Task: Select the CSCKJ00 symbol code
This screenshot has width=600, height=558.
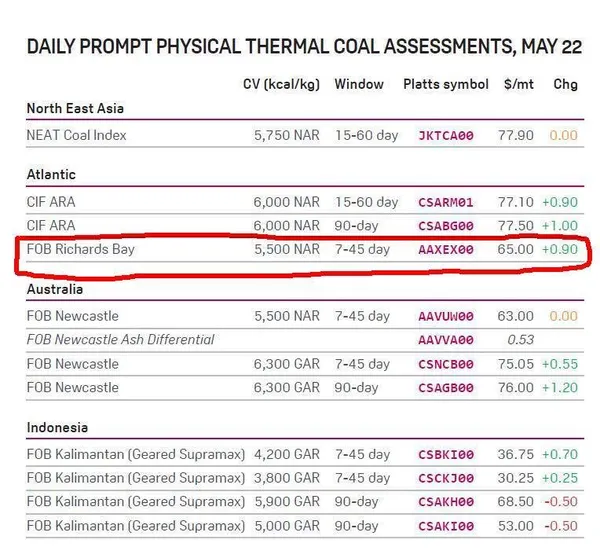Action: [446, 478]
